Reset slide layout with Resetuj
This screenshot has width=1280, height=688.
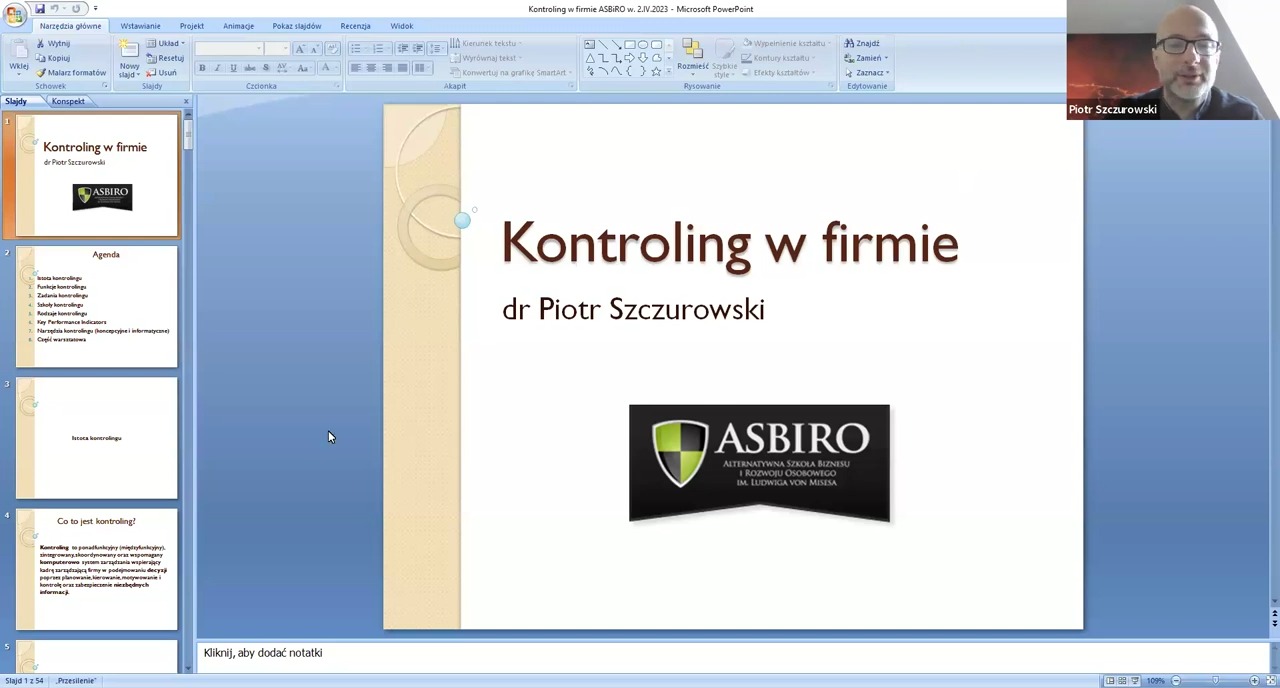click(x=166, y=58)
